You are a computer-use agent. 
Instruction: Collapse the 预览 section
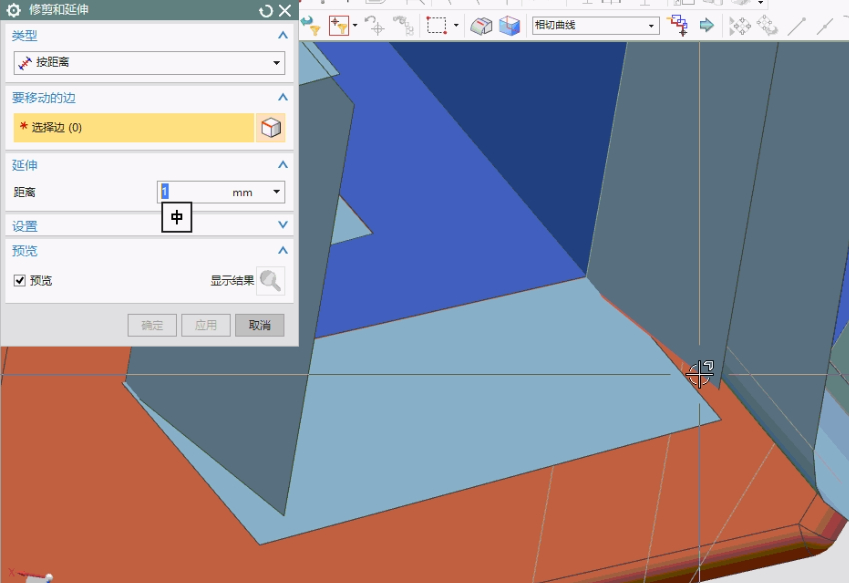tap(283, 251)
